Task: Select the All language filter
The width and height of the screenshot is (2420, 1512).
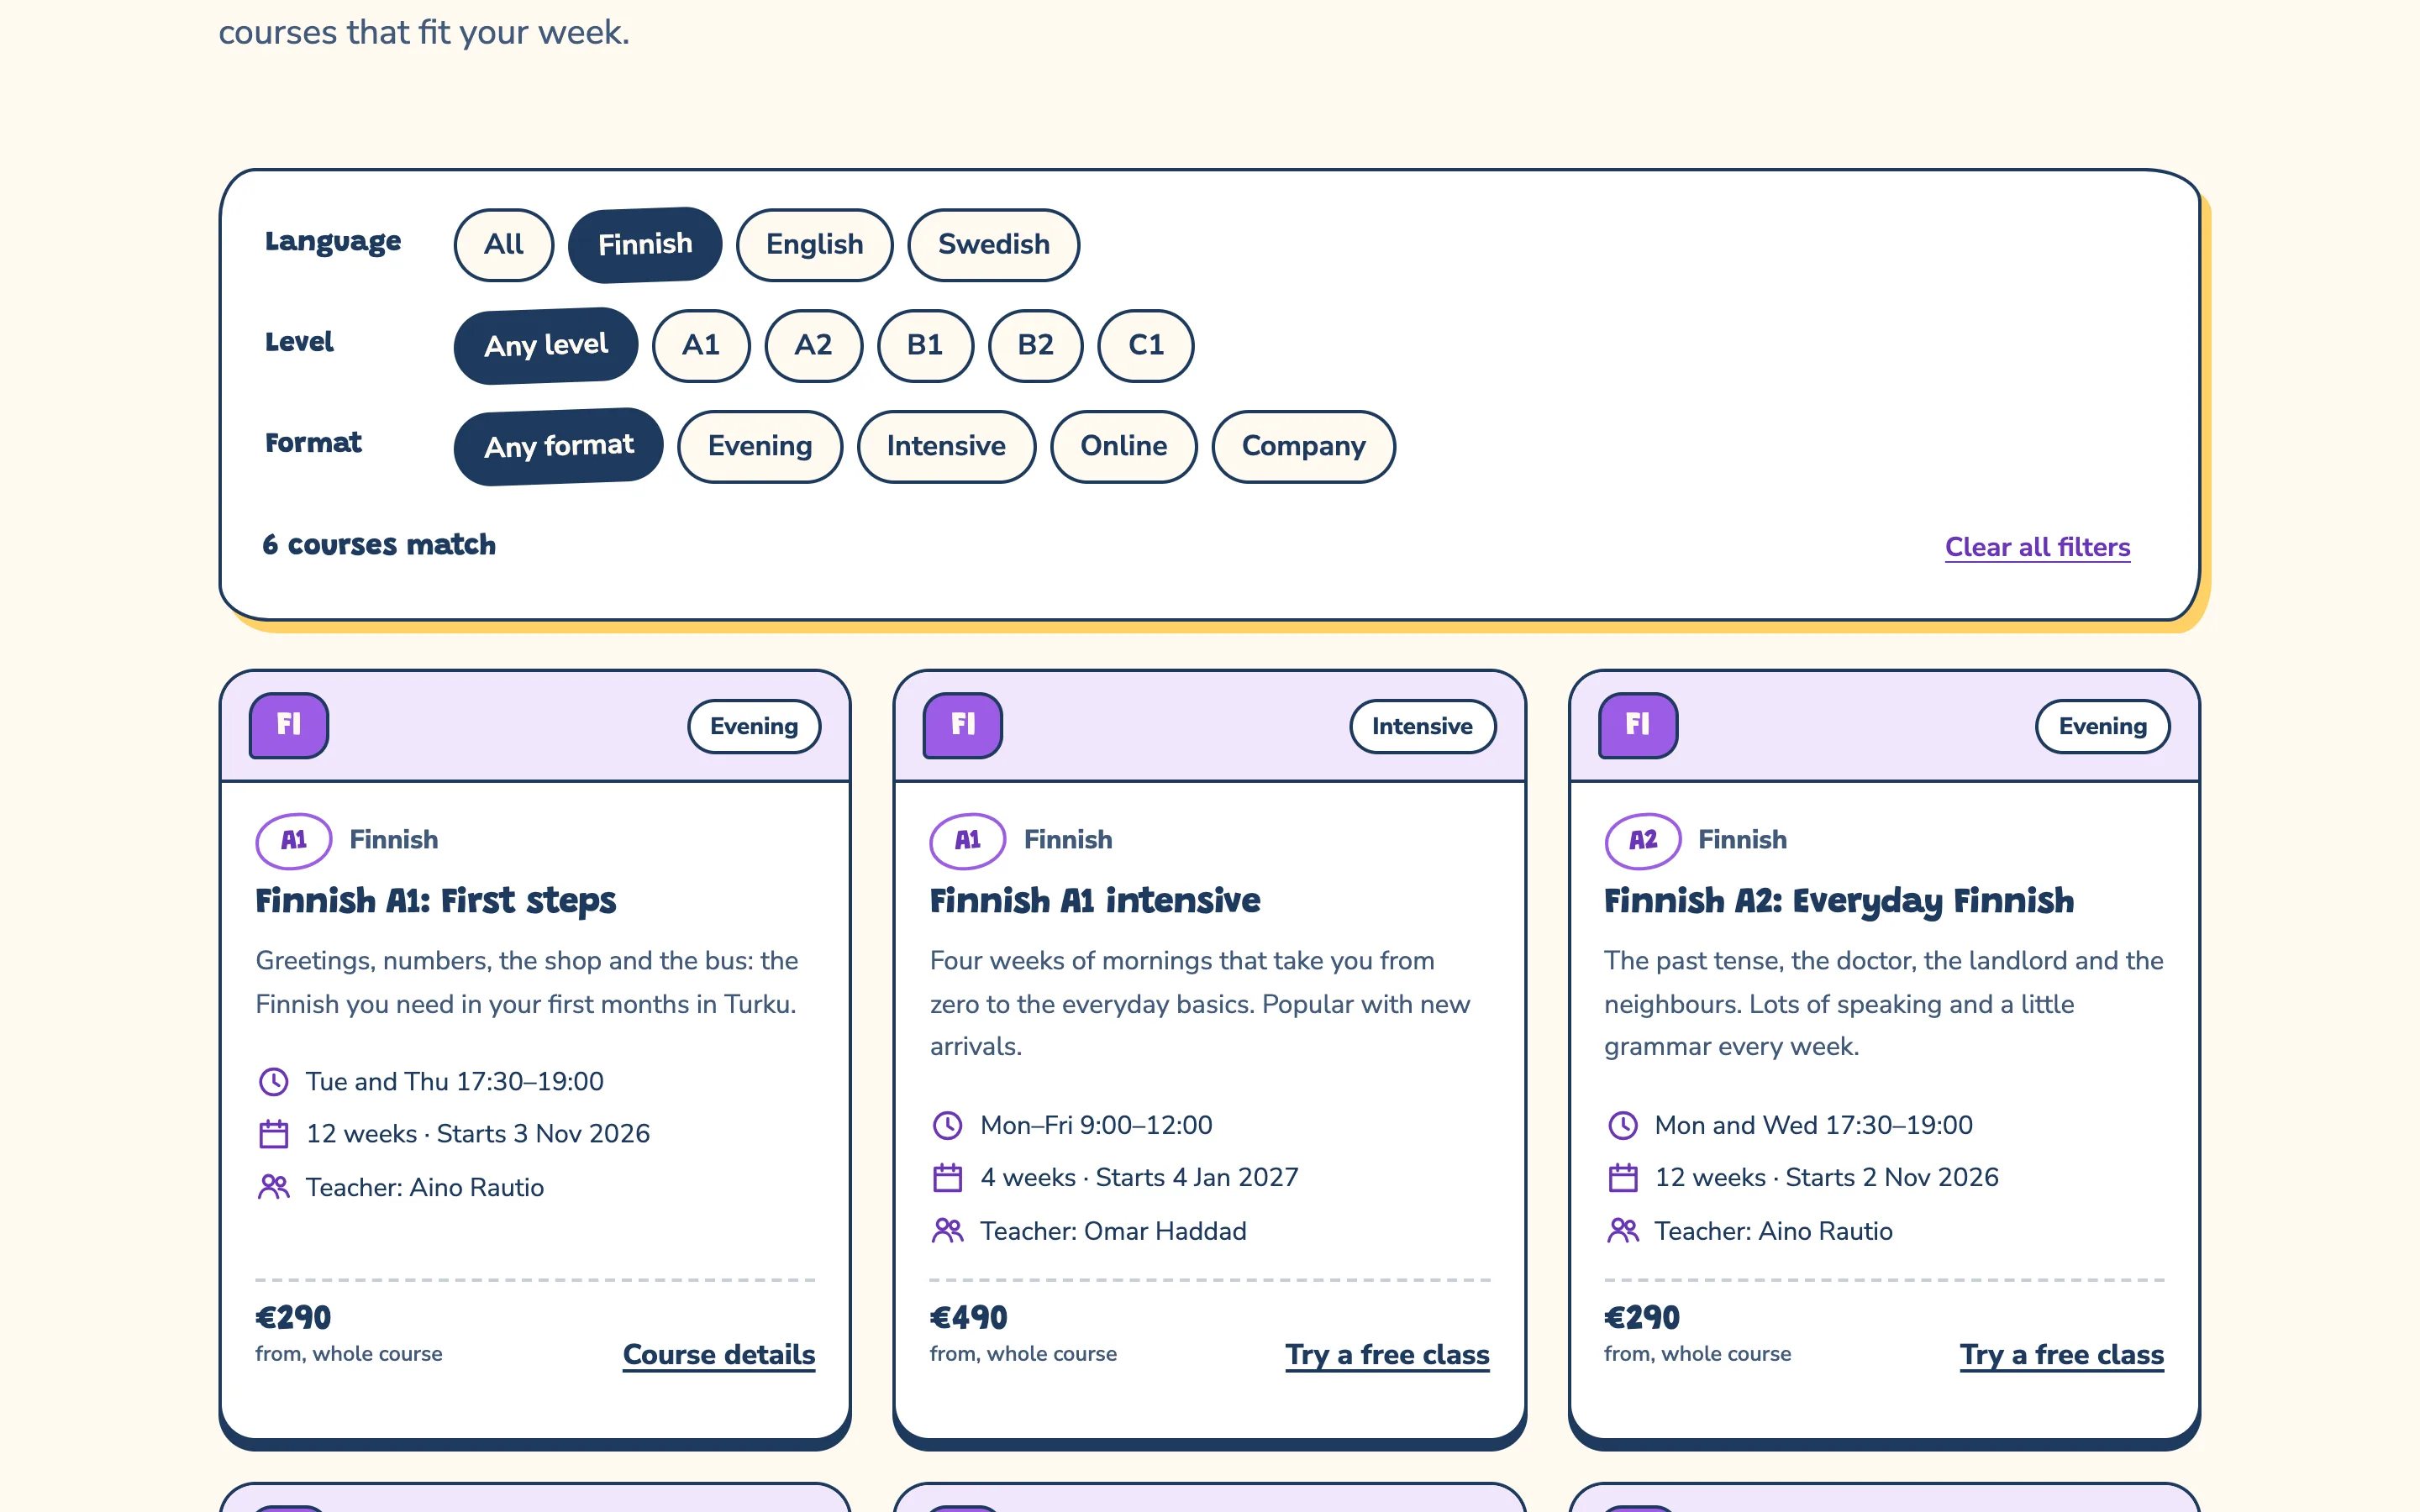Action: [x=503, y=245]
